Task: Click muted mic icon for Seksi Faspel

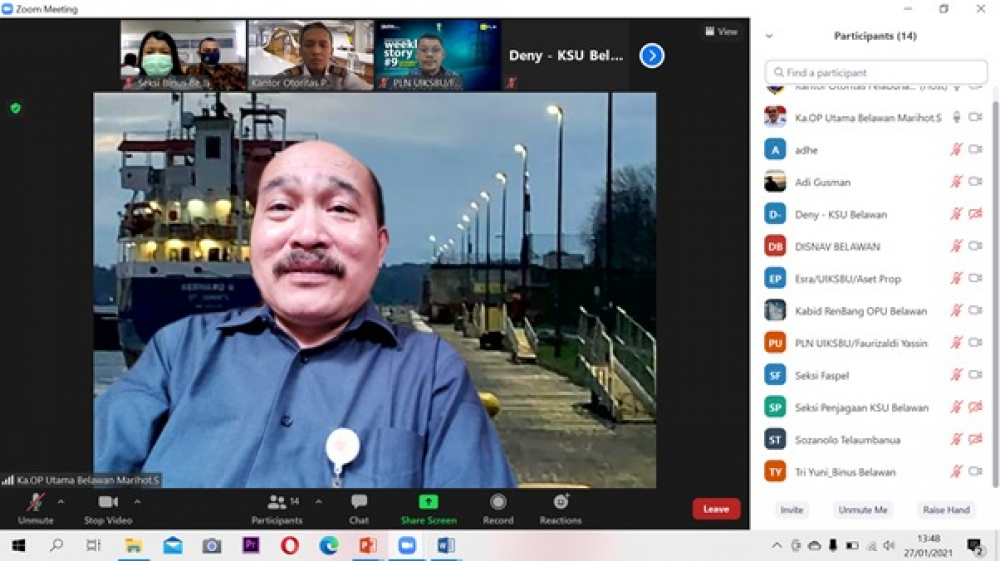Action: tap(956, 375)
